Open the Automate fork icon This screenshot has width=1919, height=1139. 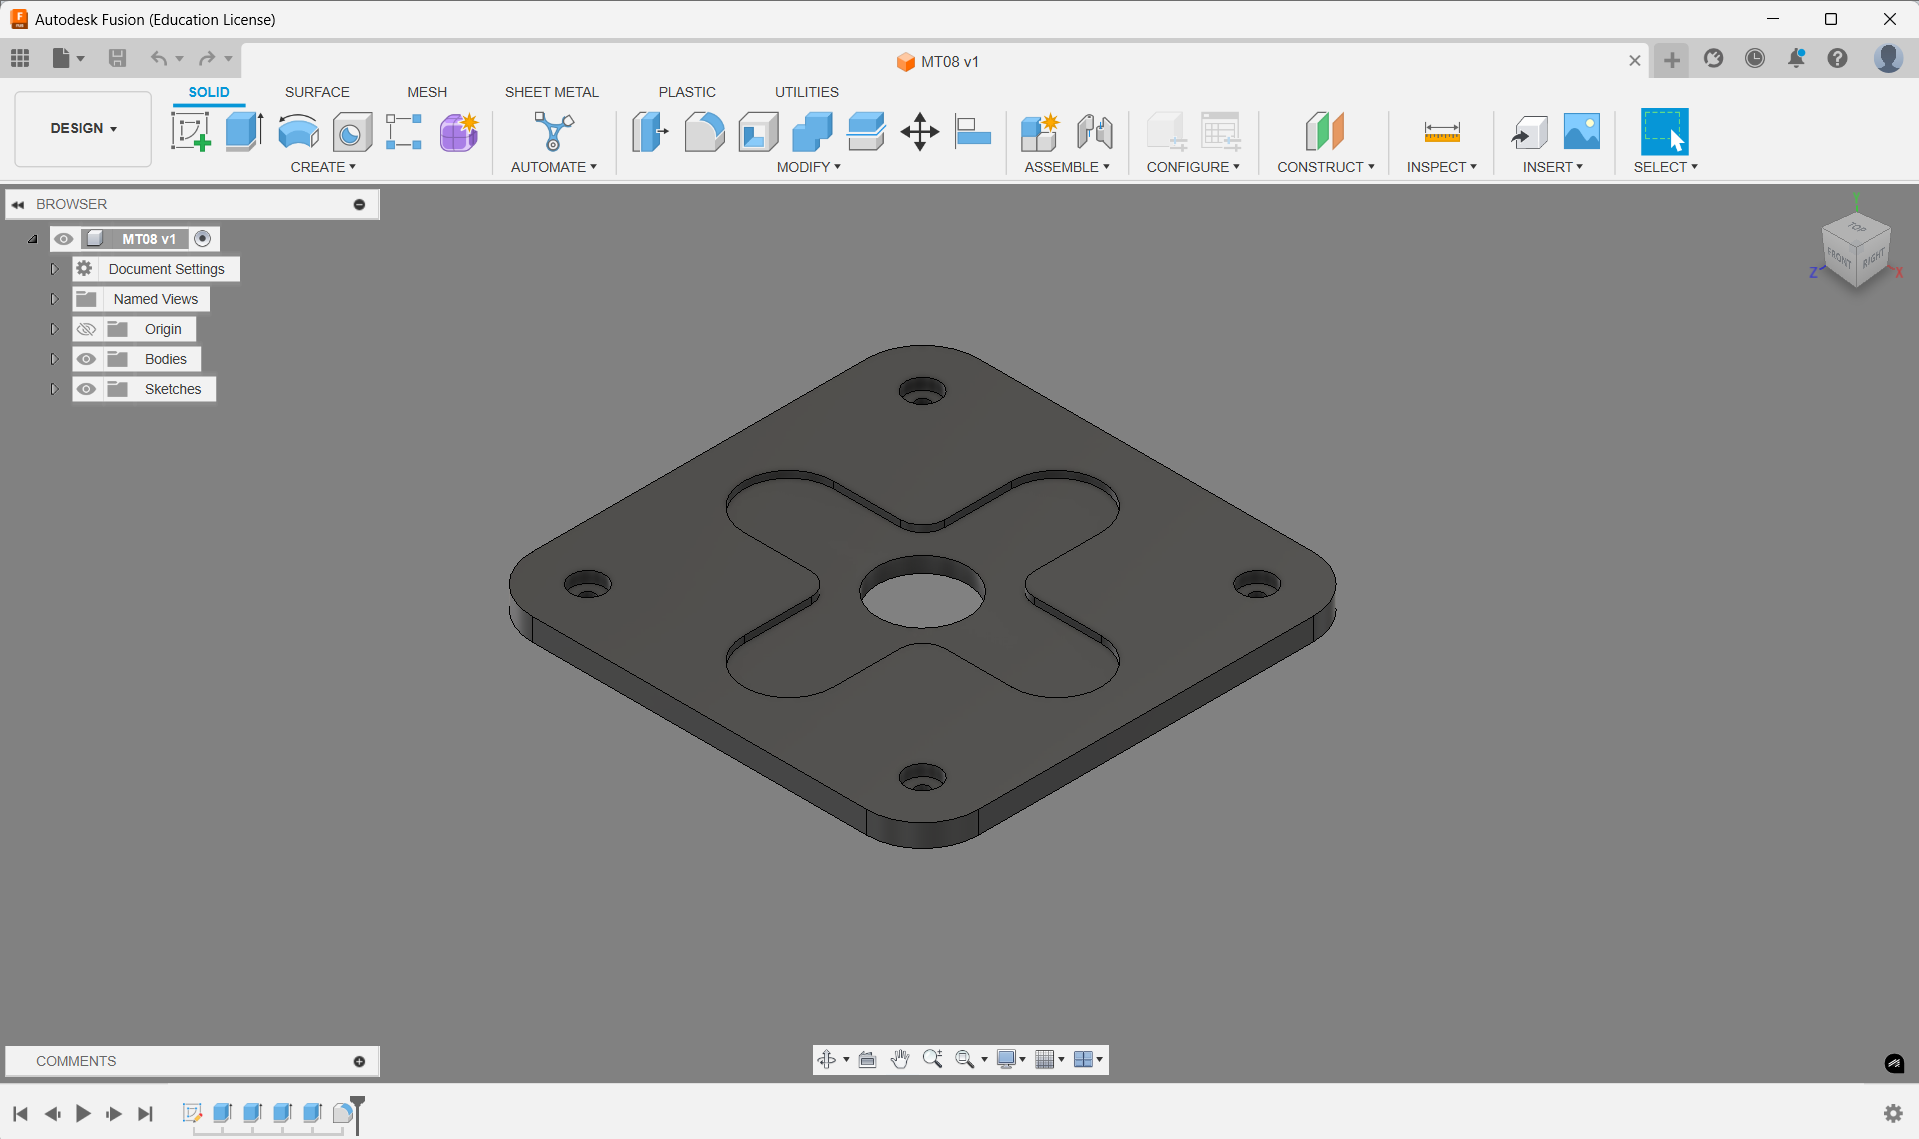(x=553, y=131)
